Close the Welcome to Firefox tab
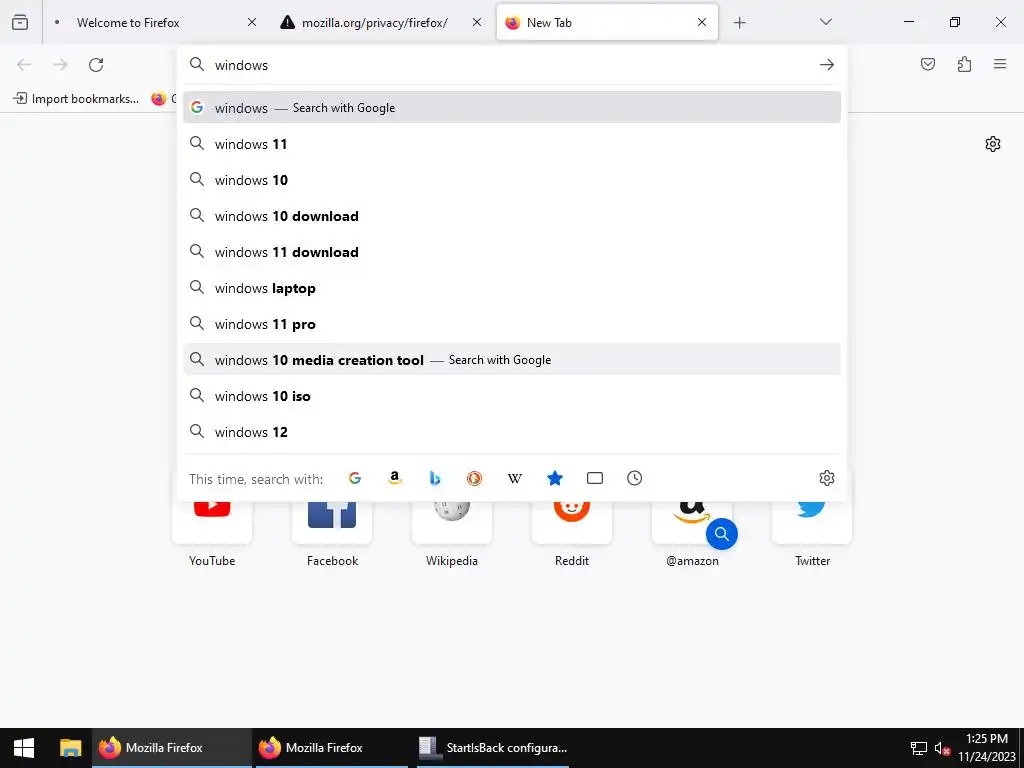 (251, 22)
